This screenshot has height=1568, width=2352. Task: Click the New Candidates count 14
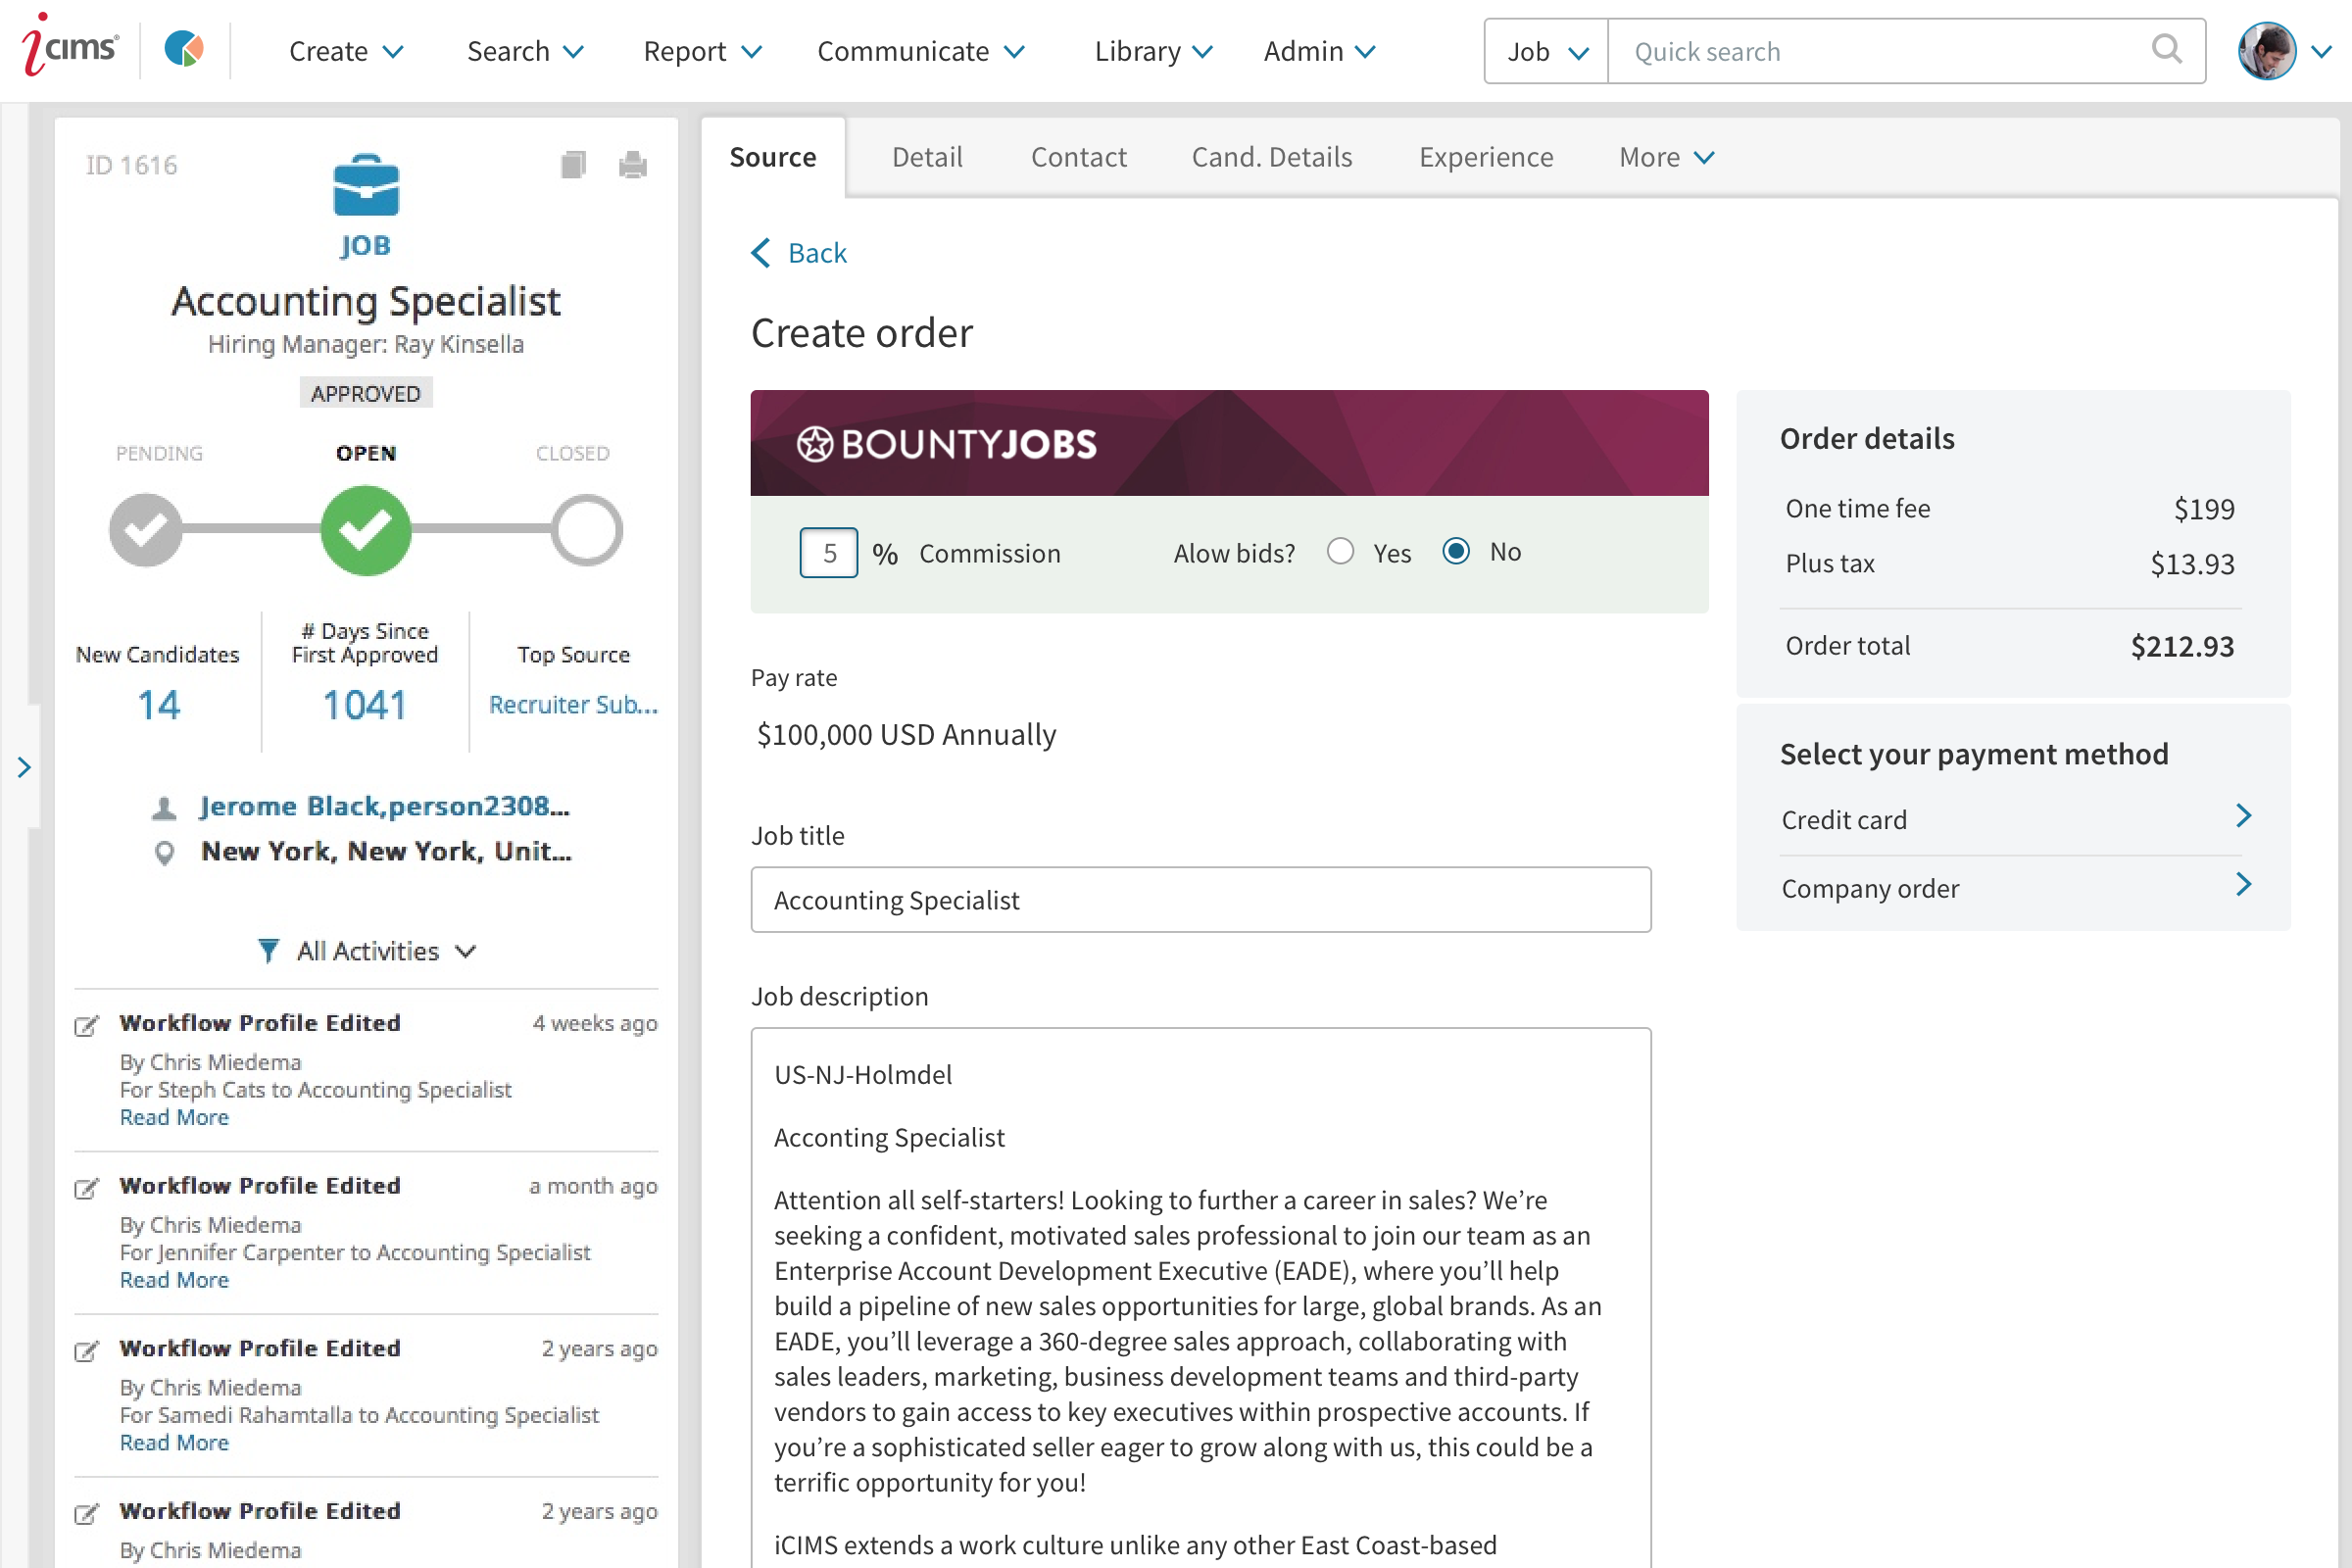coord(158,705)
